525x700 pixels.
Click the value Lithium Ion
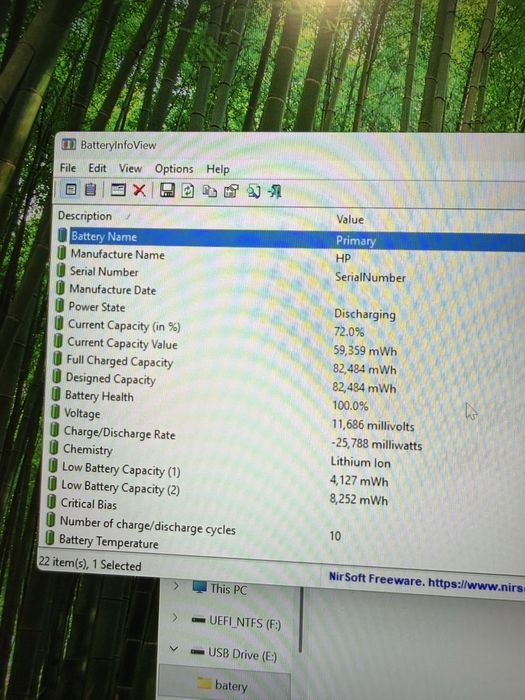(360, 462)
